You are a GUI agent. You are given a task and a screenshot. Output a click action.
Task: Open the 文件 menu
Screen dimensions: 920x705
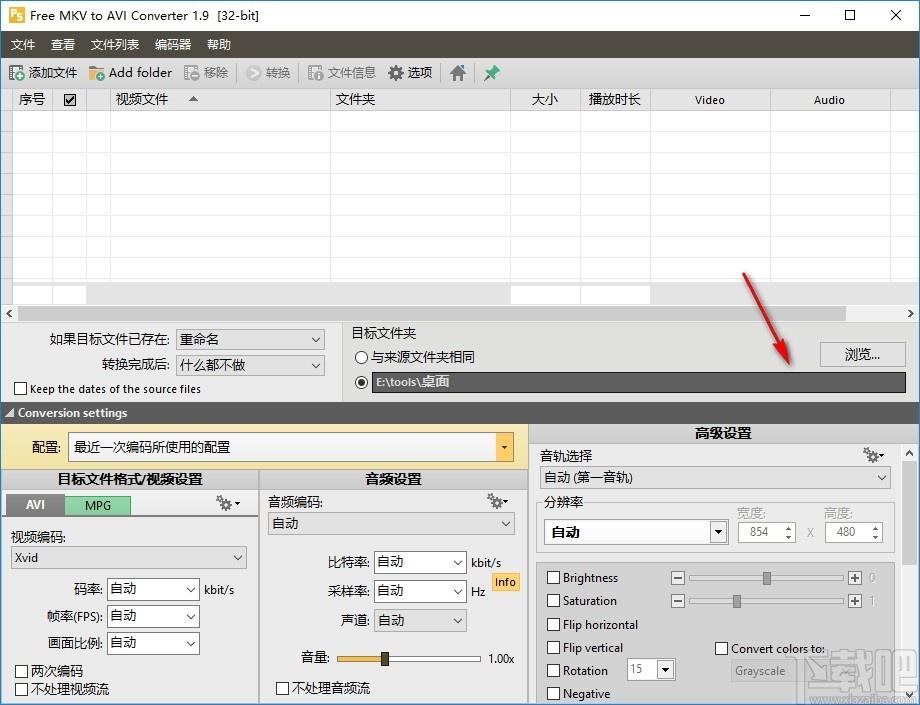click(x=23, y=45)
